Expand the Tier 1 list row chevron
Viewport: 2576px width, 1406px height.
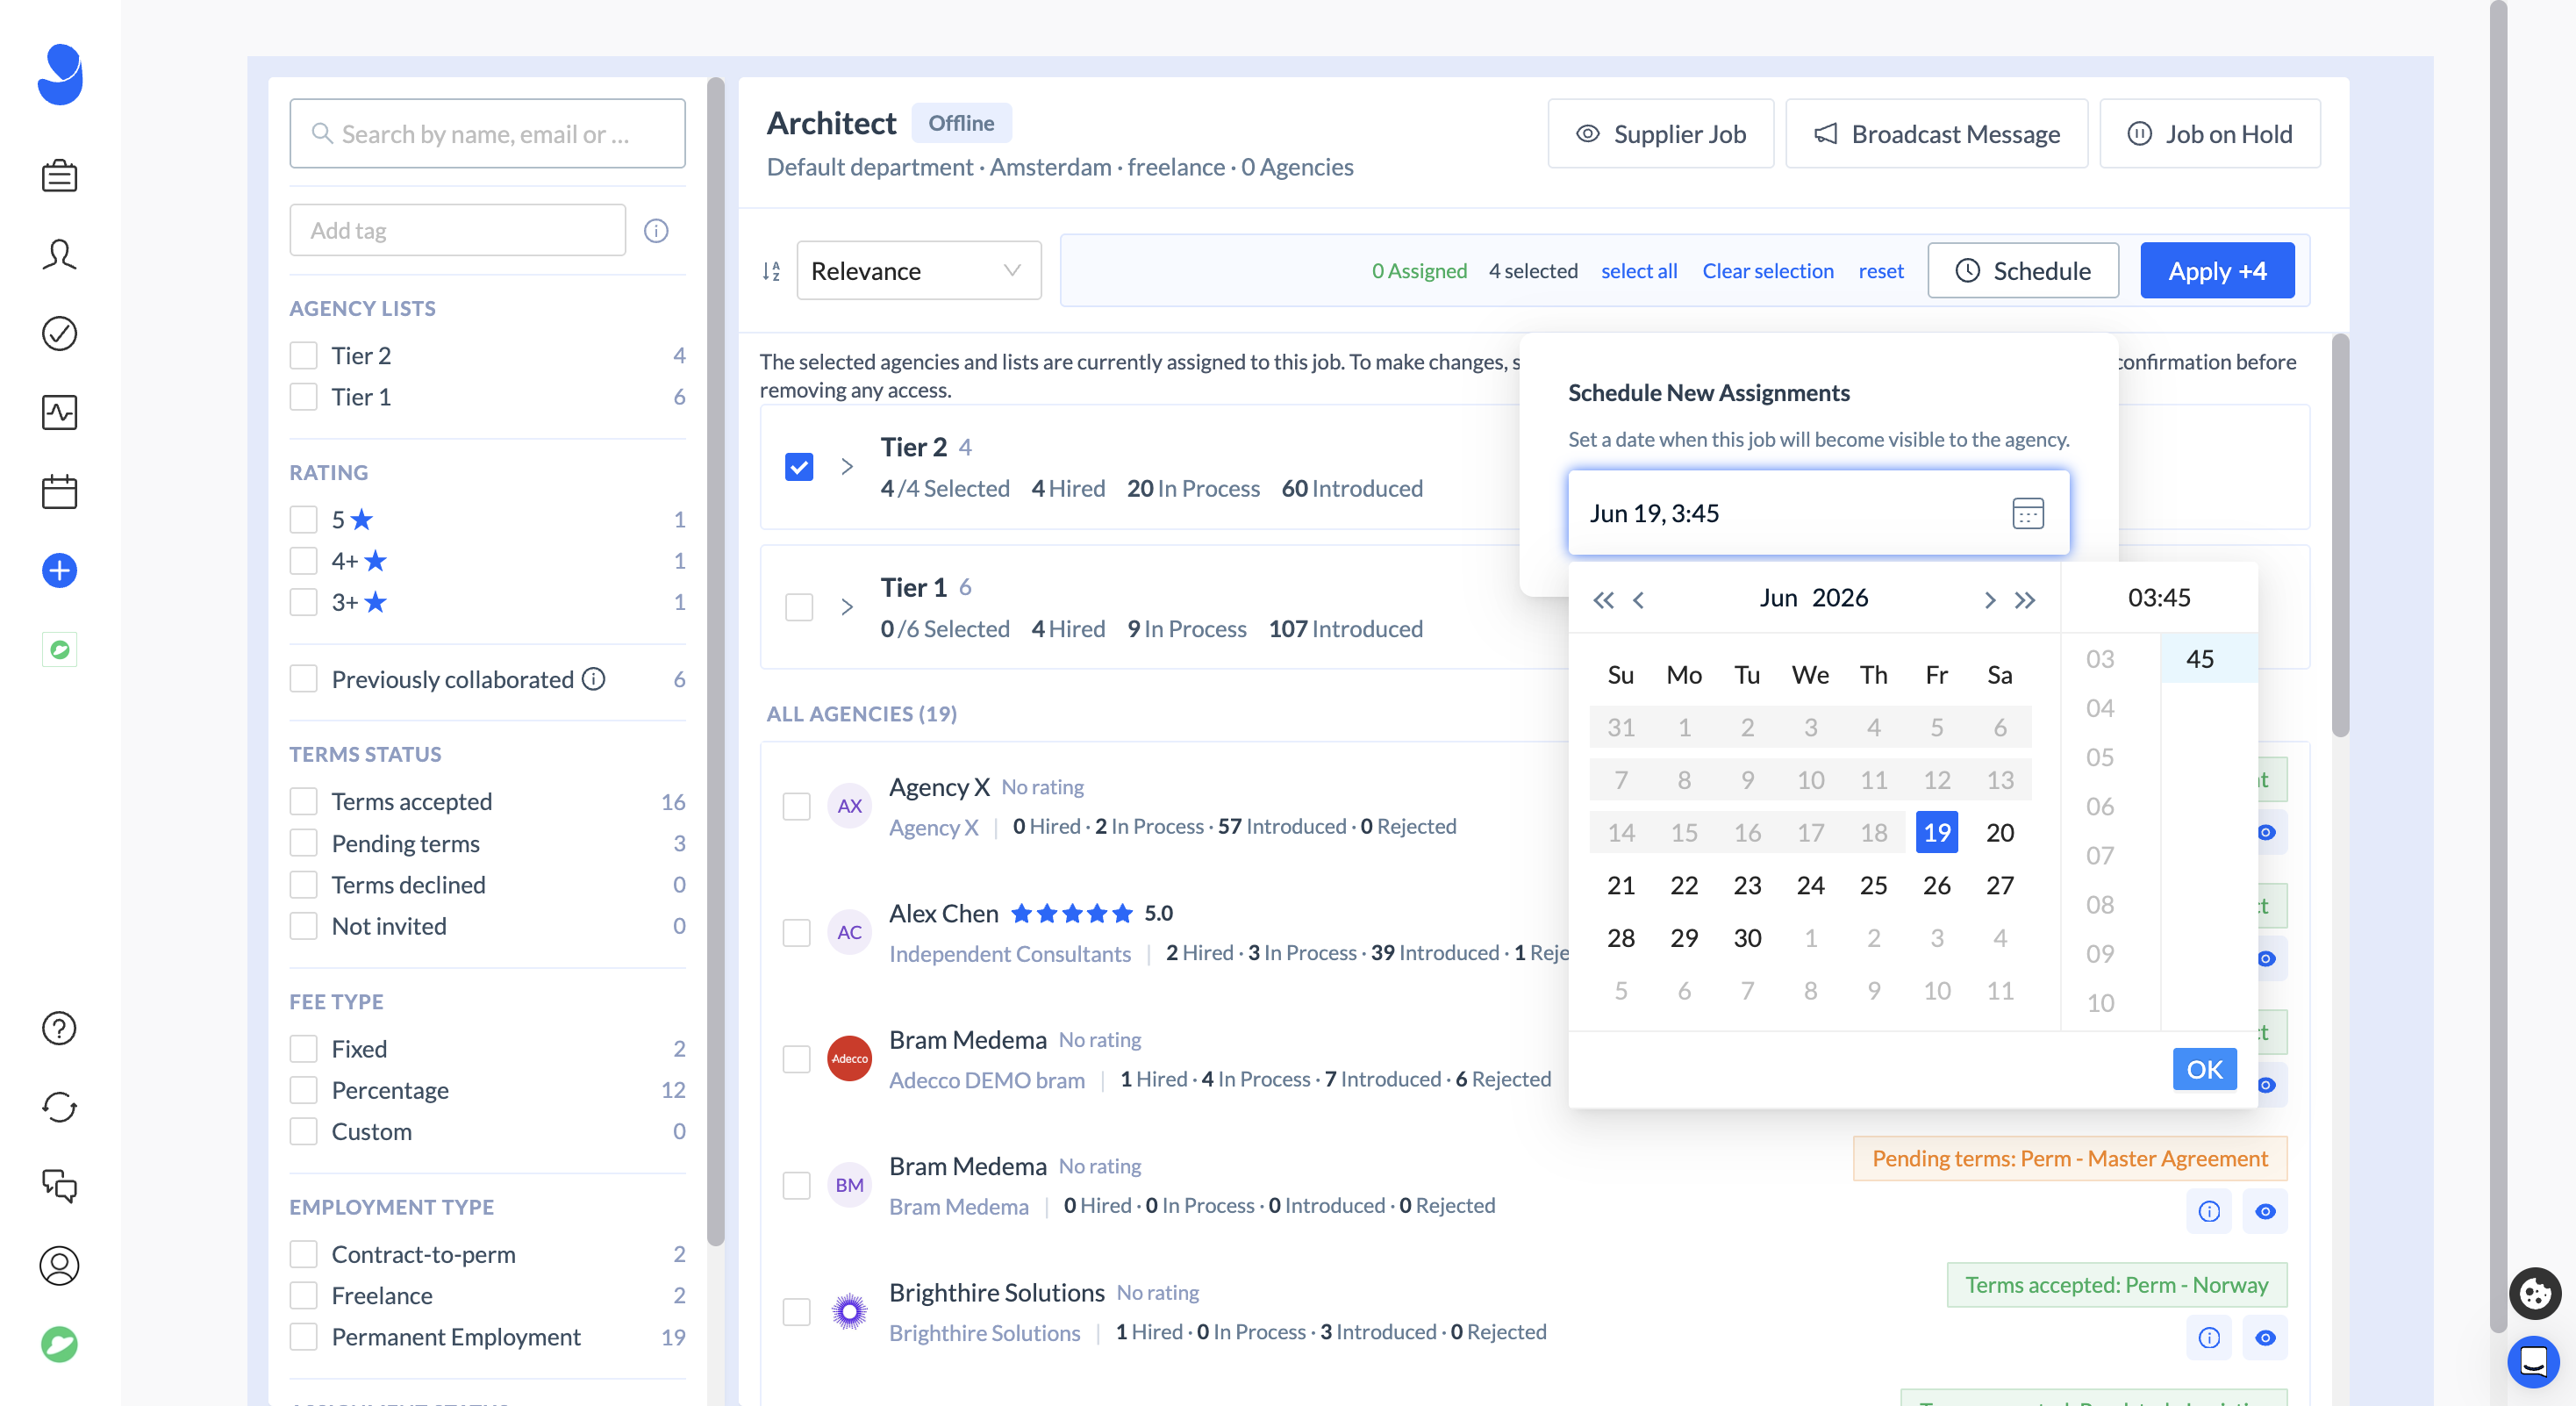[846, 607]
